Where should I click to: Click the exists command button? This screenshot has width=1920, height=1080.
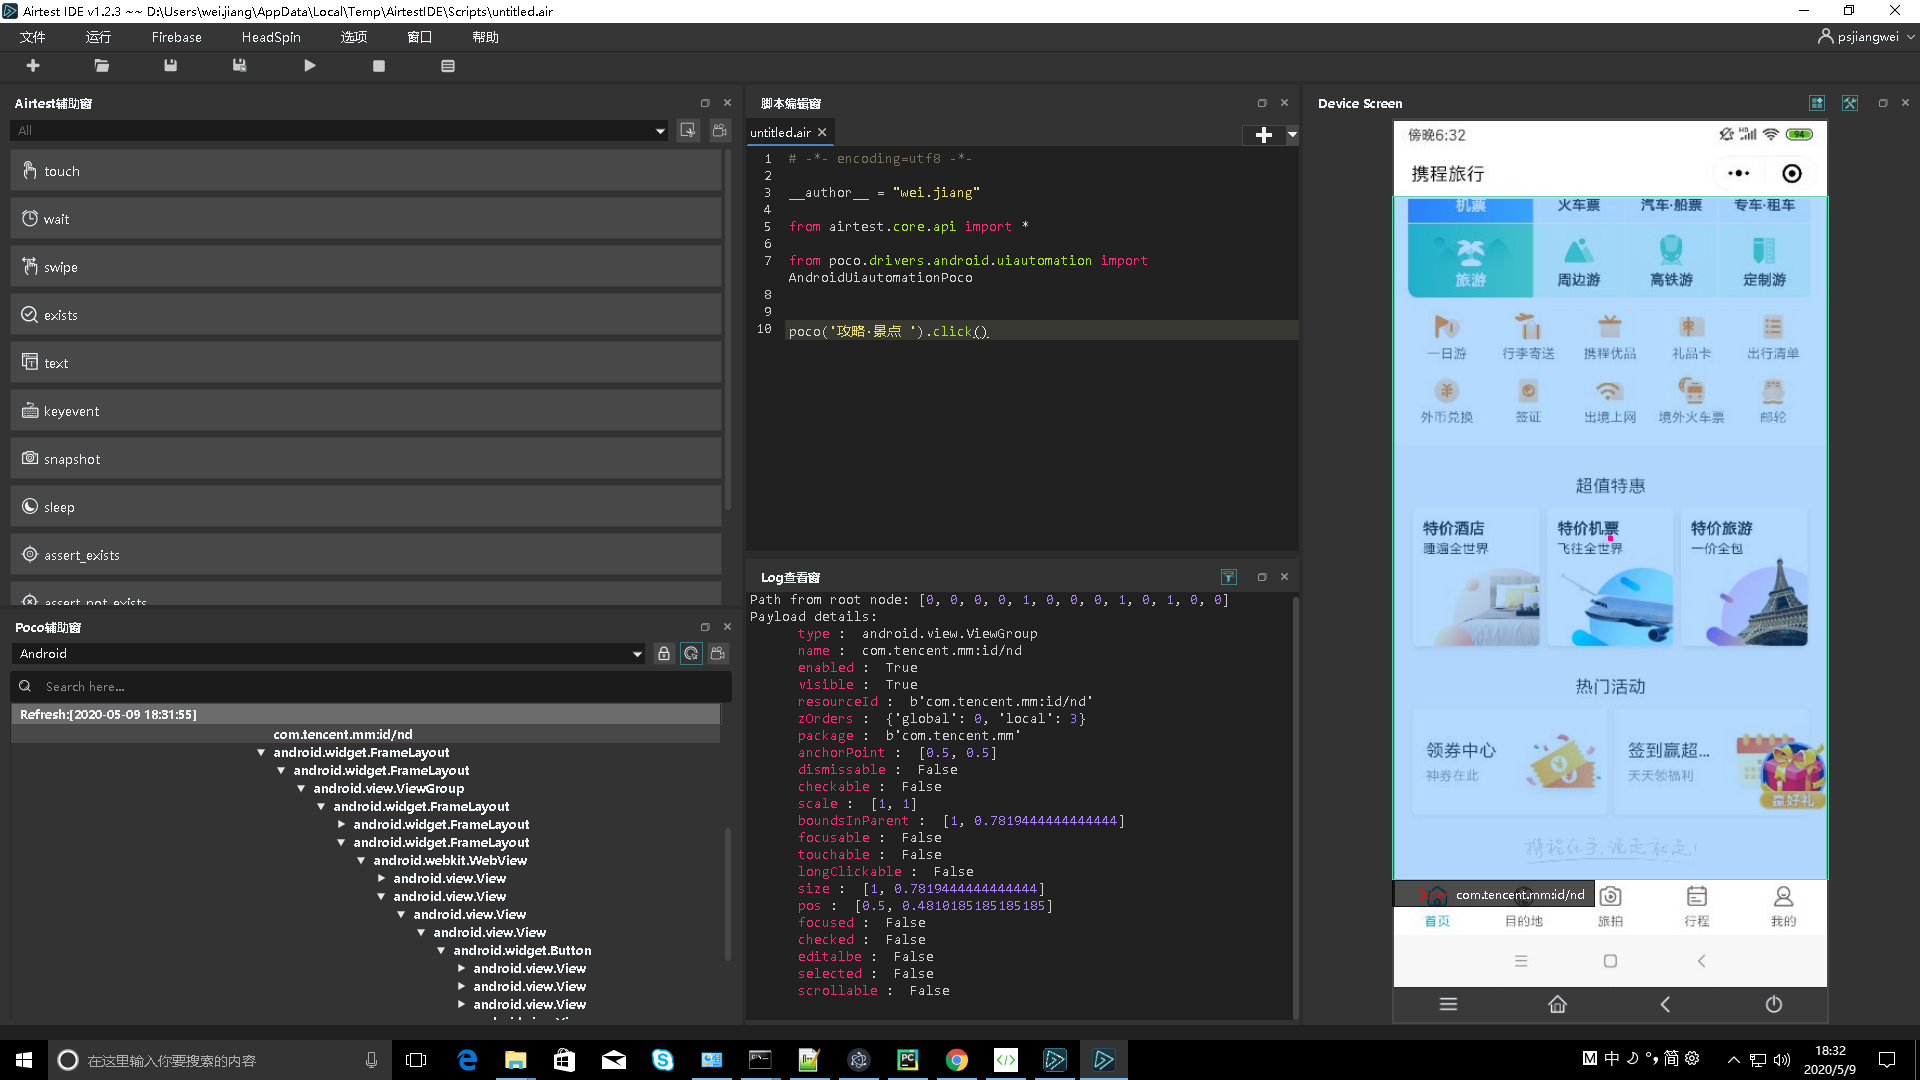pos(366,315)
